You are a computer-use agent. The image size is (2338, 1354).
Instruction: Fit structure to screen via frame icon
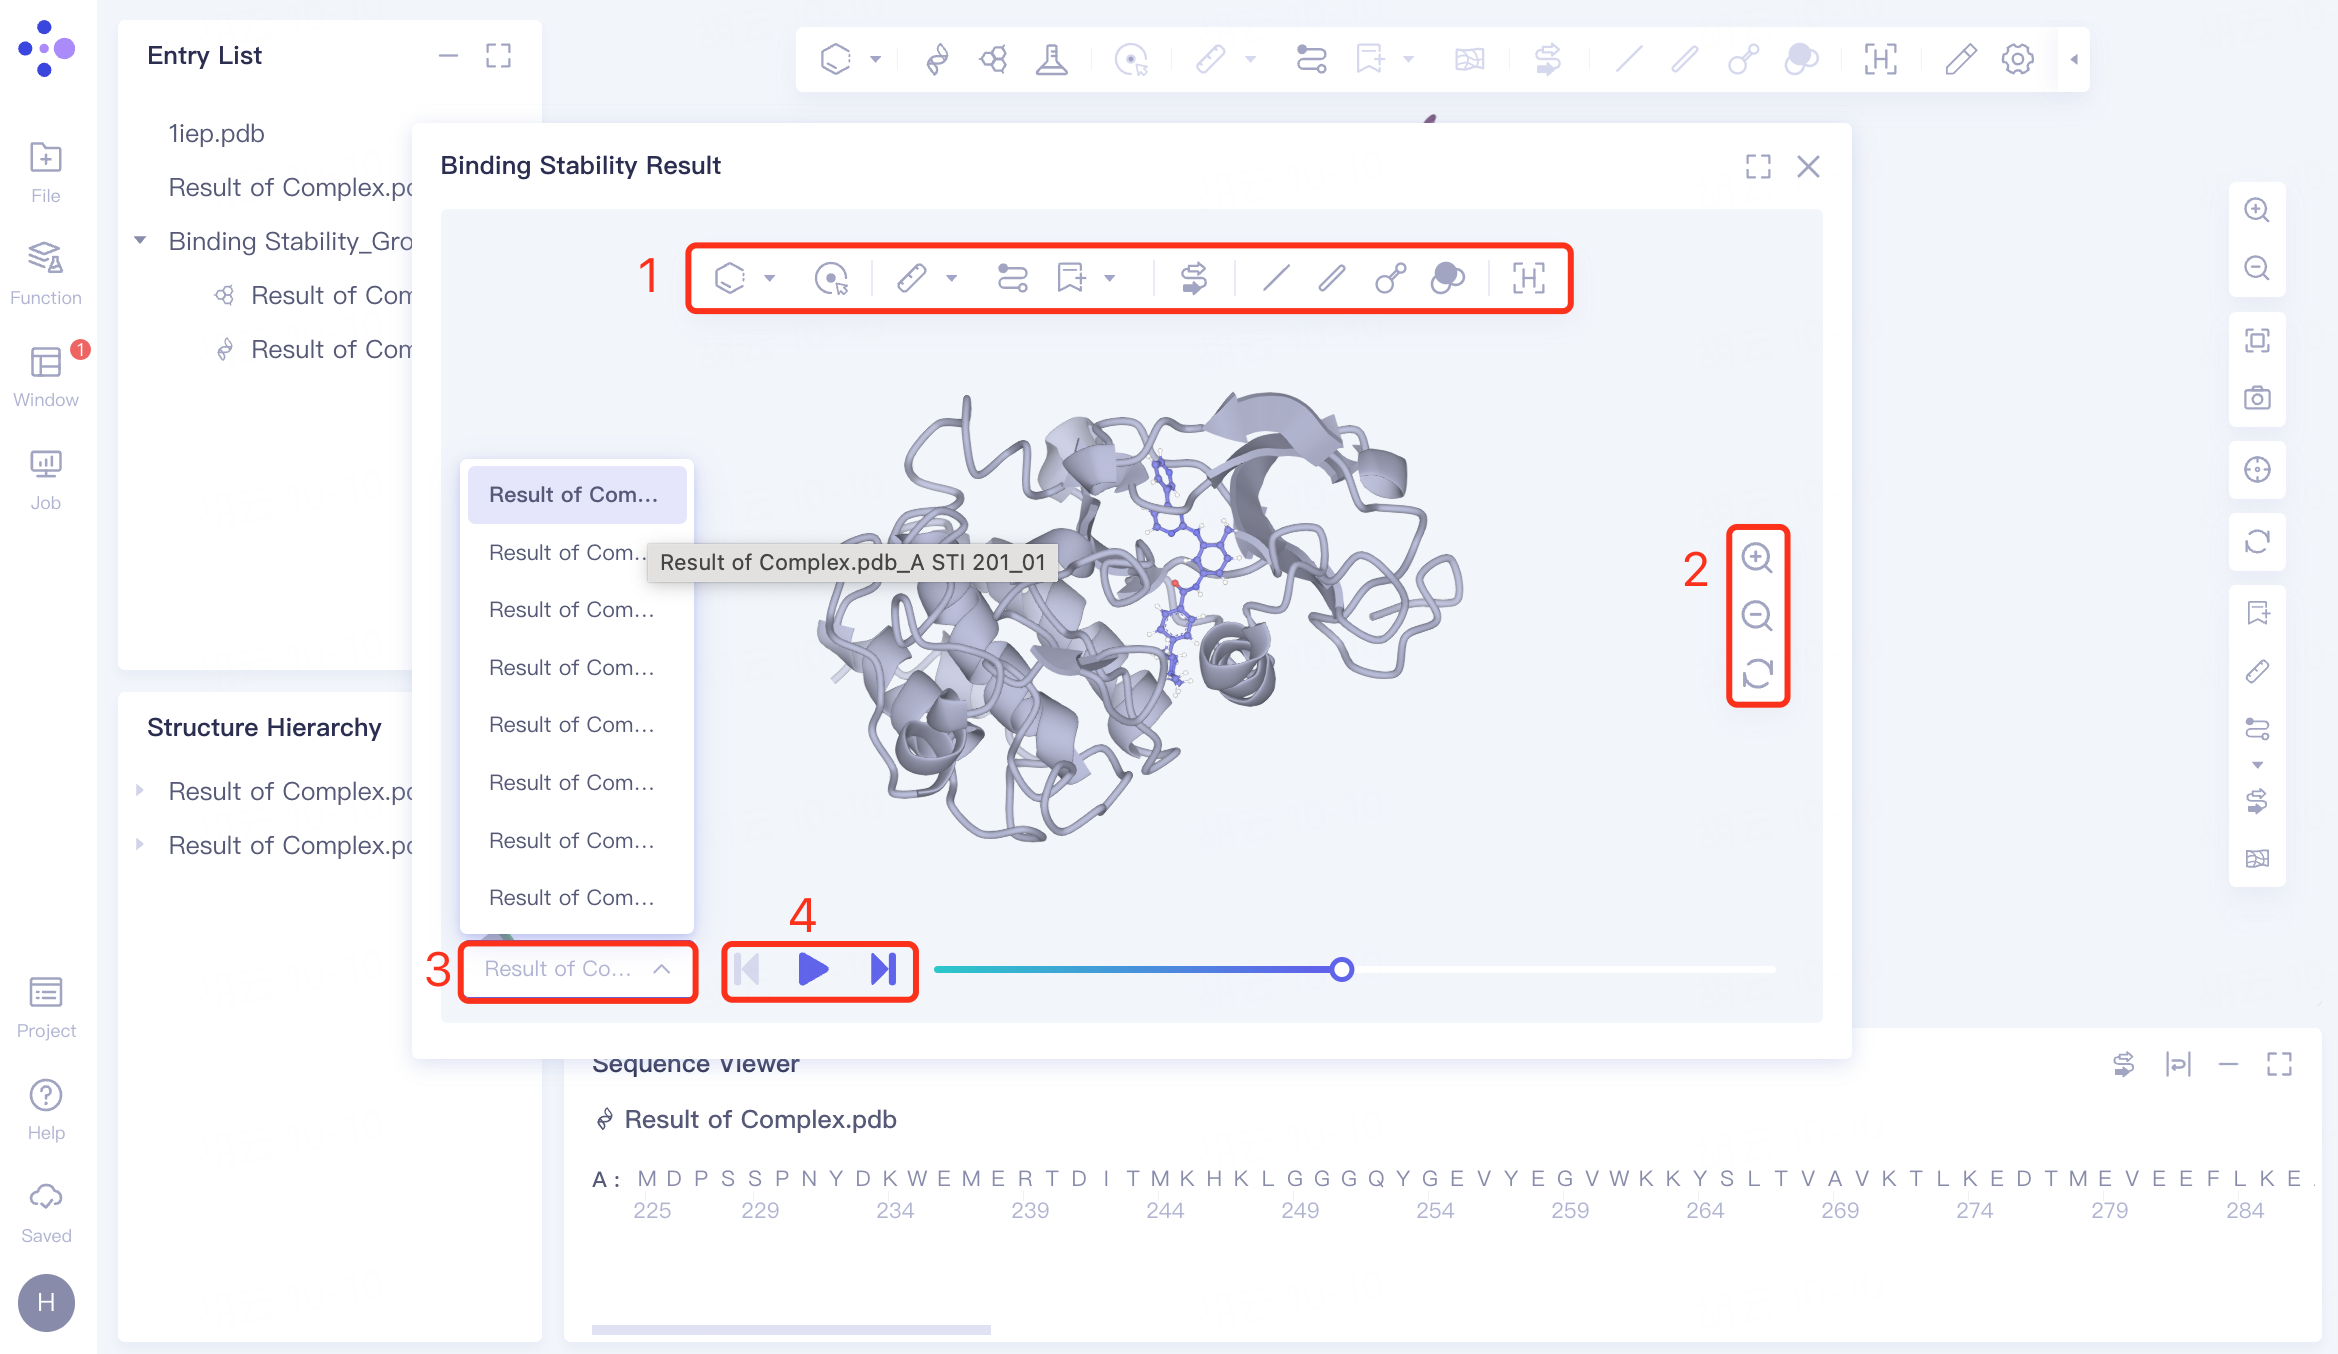click(x=2257, y=341)
